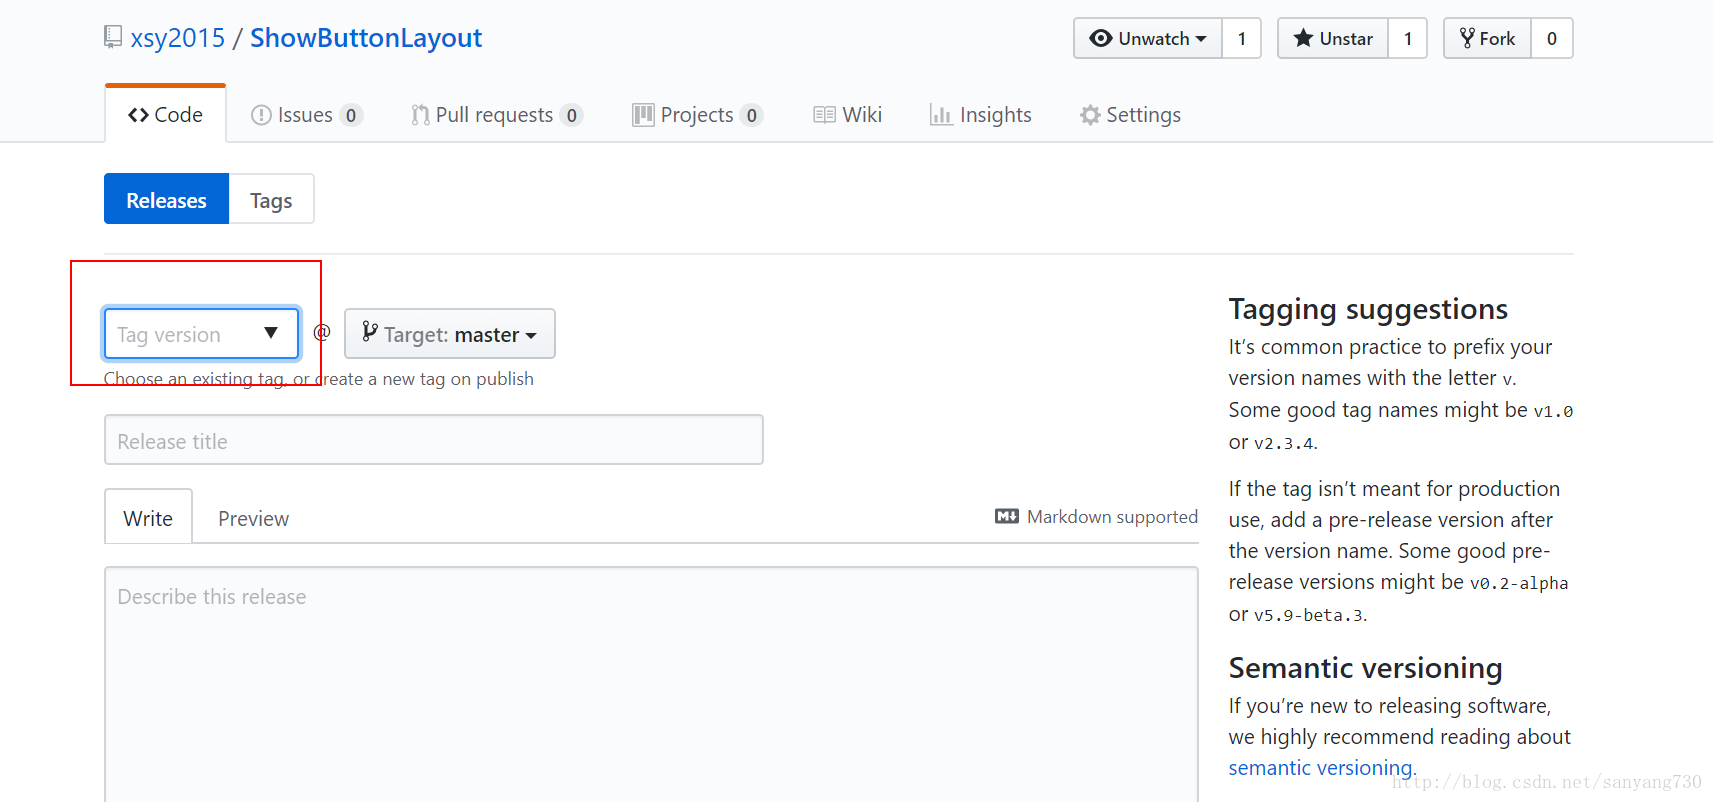The image size is (1713, 802).
Task: Click the Issues exclamation icon
Action: [261, 115]
